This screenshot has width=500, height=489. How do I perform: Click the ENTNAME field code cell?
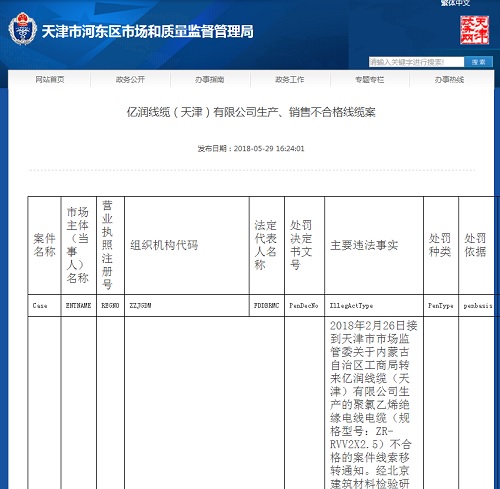pyautogui.click(x=79, y=305)
